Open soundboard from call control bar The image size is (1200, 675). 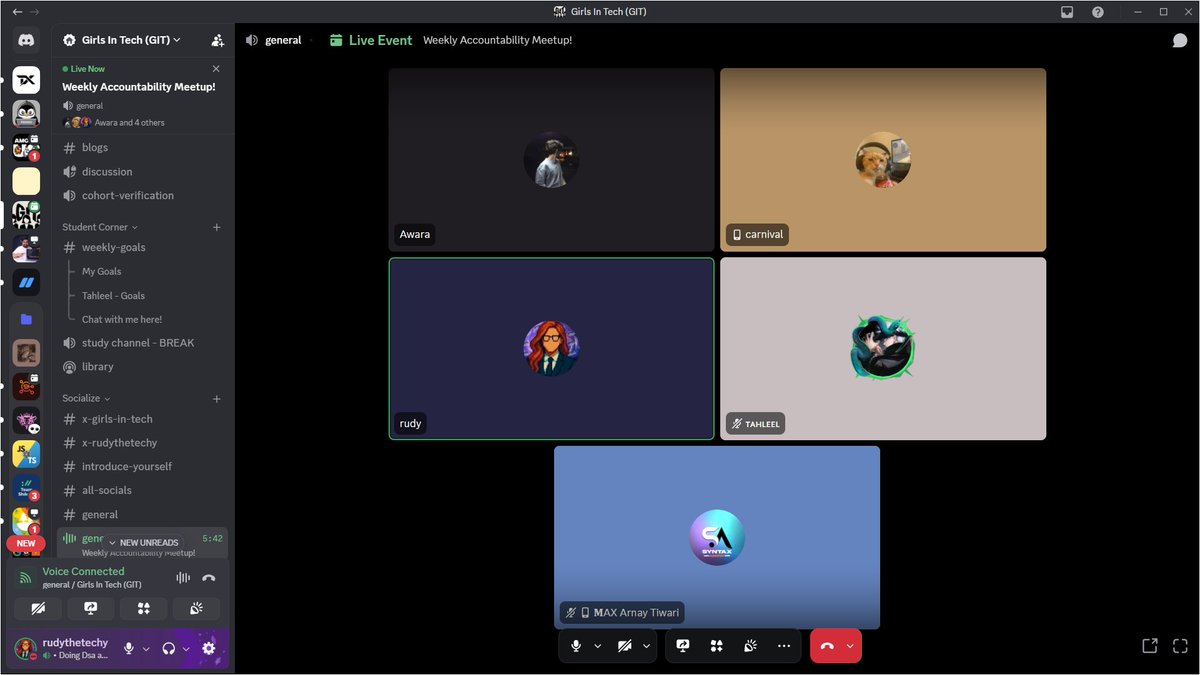(750, 646)
